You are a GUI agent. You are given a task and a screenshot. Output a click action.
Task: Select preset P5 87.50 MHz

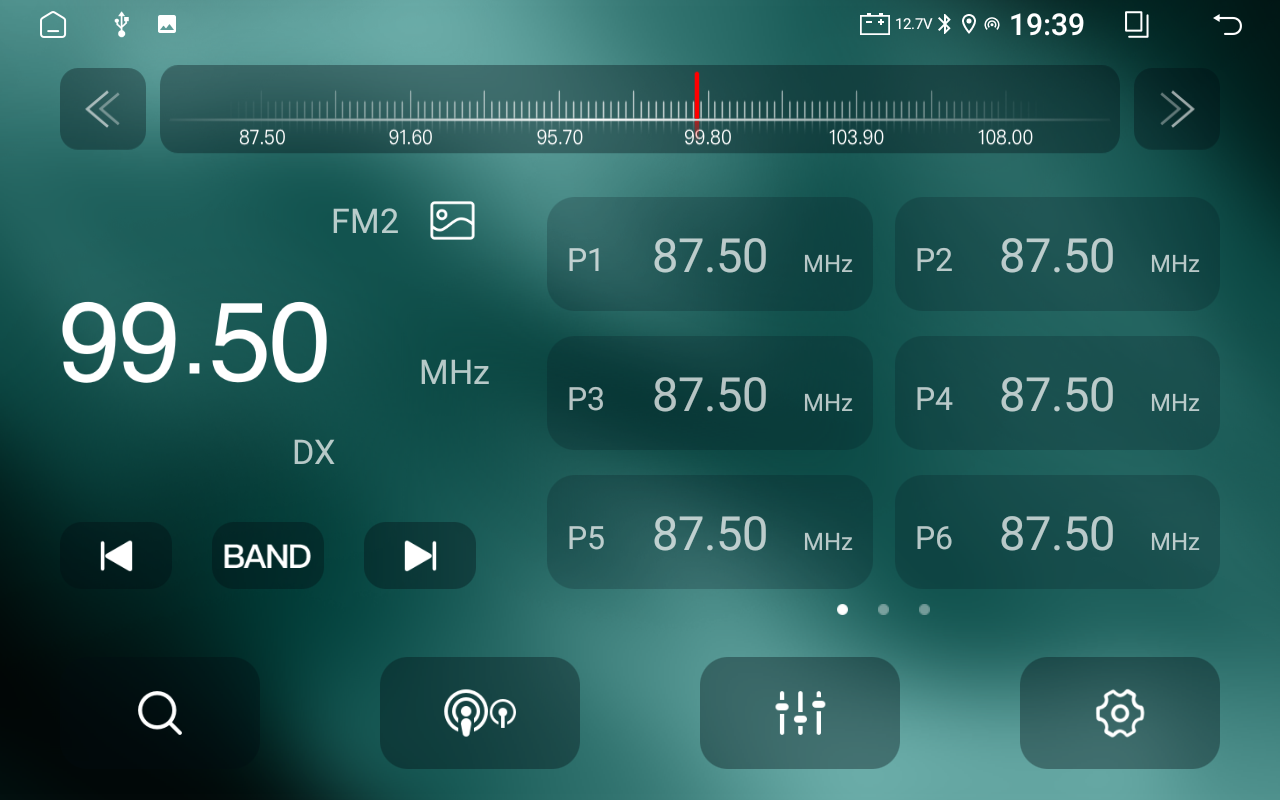(710, 532)
